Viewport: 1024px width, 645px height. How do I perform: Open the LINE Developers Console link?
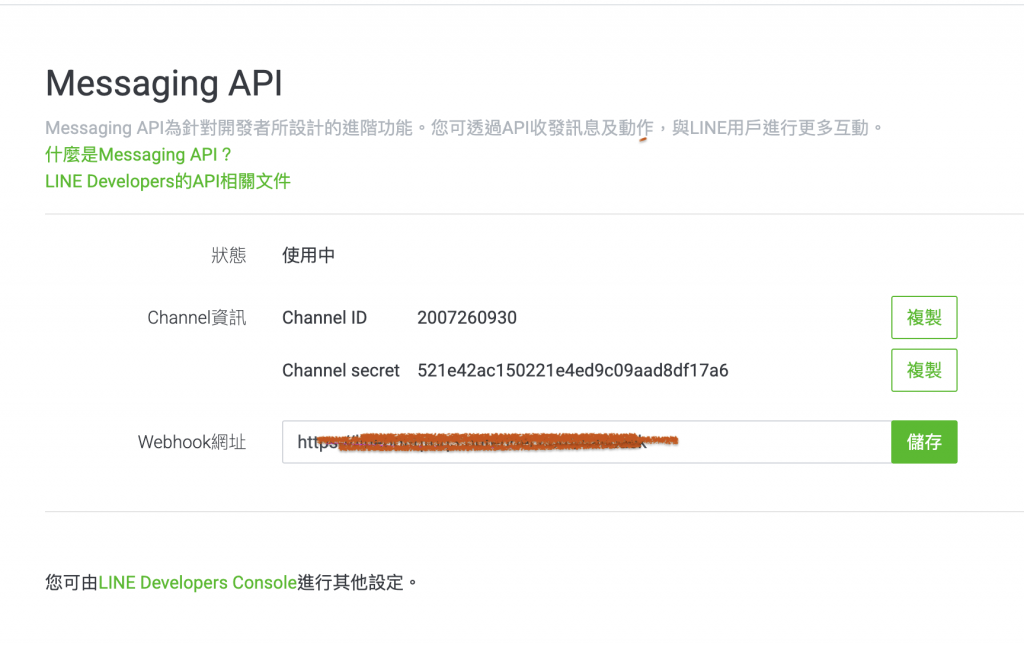tap(198, 582)
